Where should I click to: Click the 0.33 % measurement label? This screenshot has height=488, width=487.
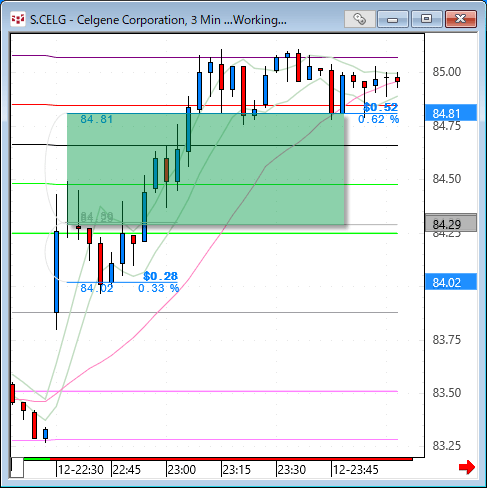(x=158, y=288)
